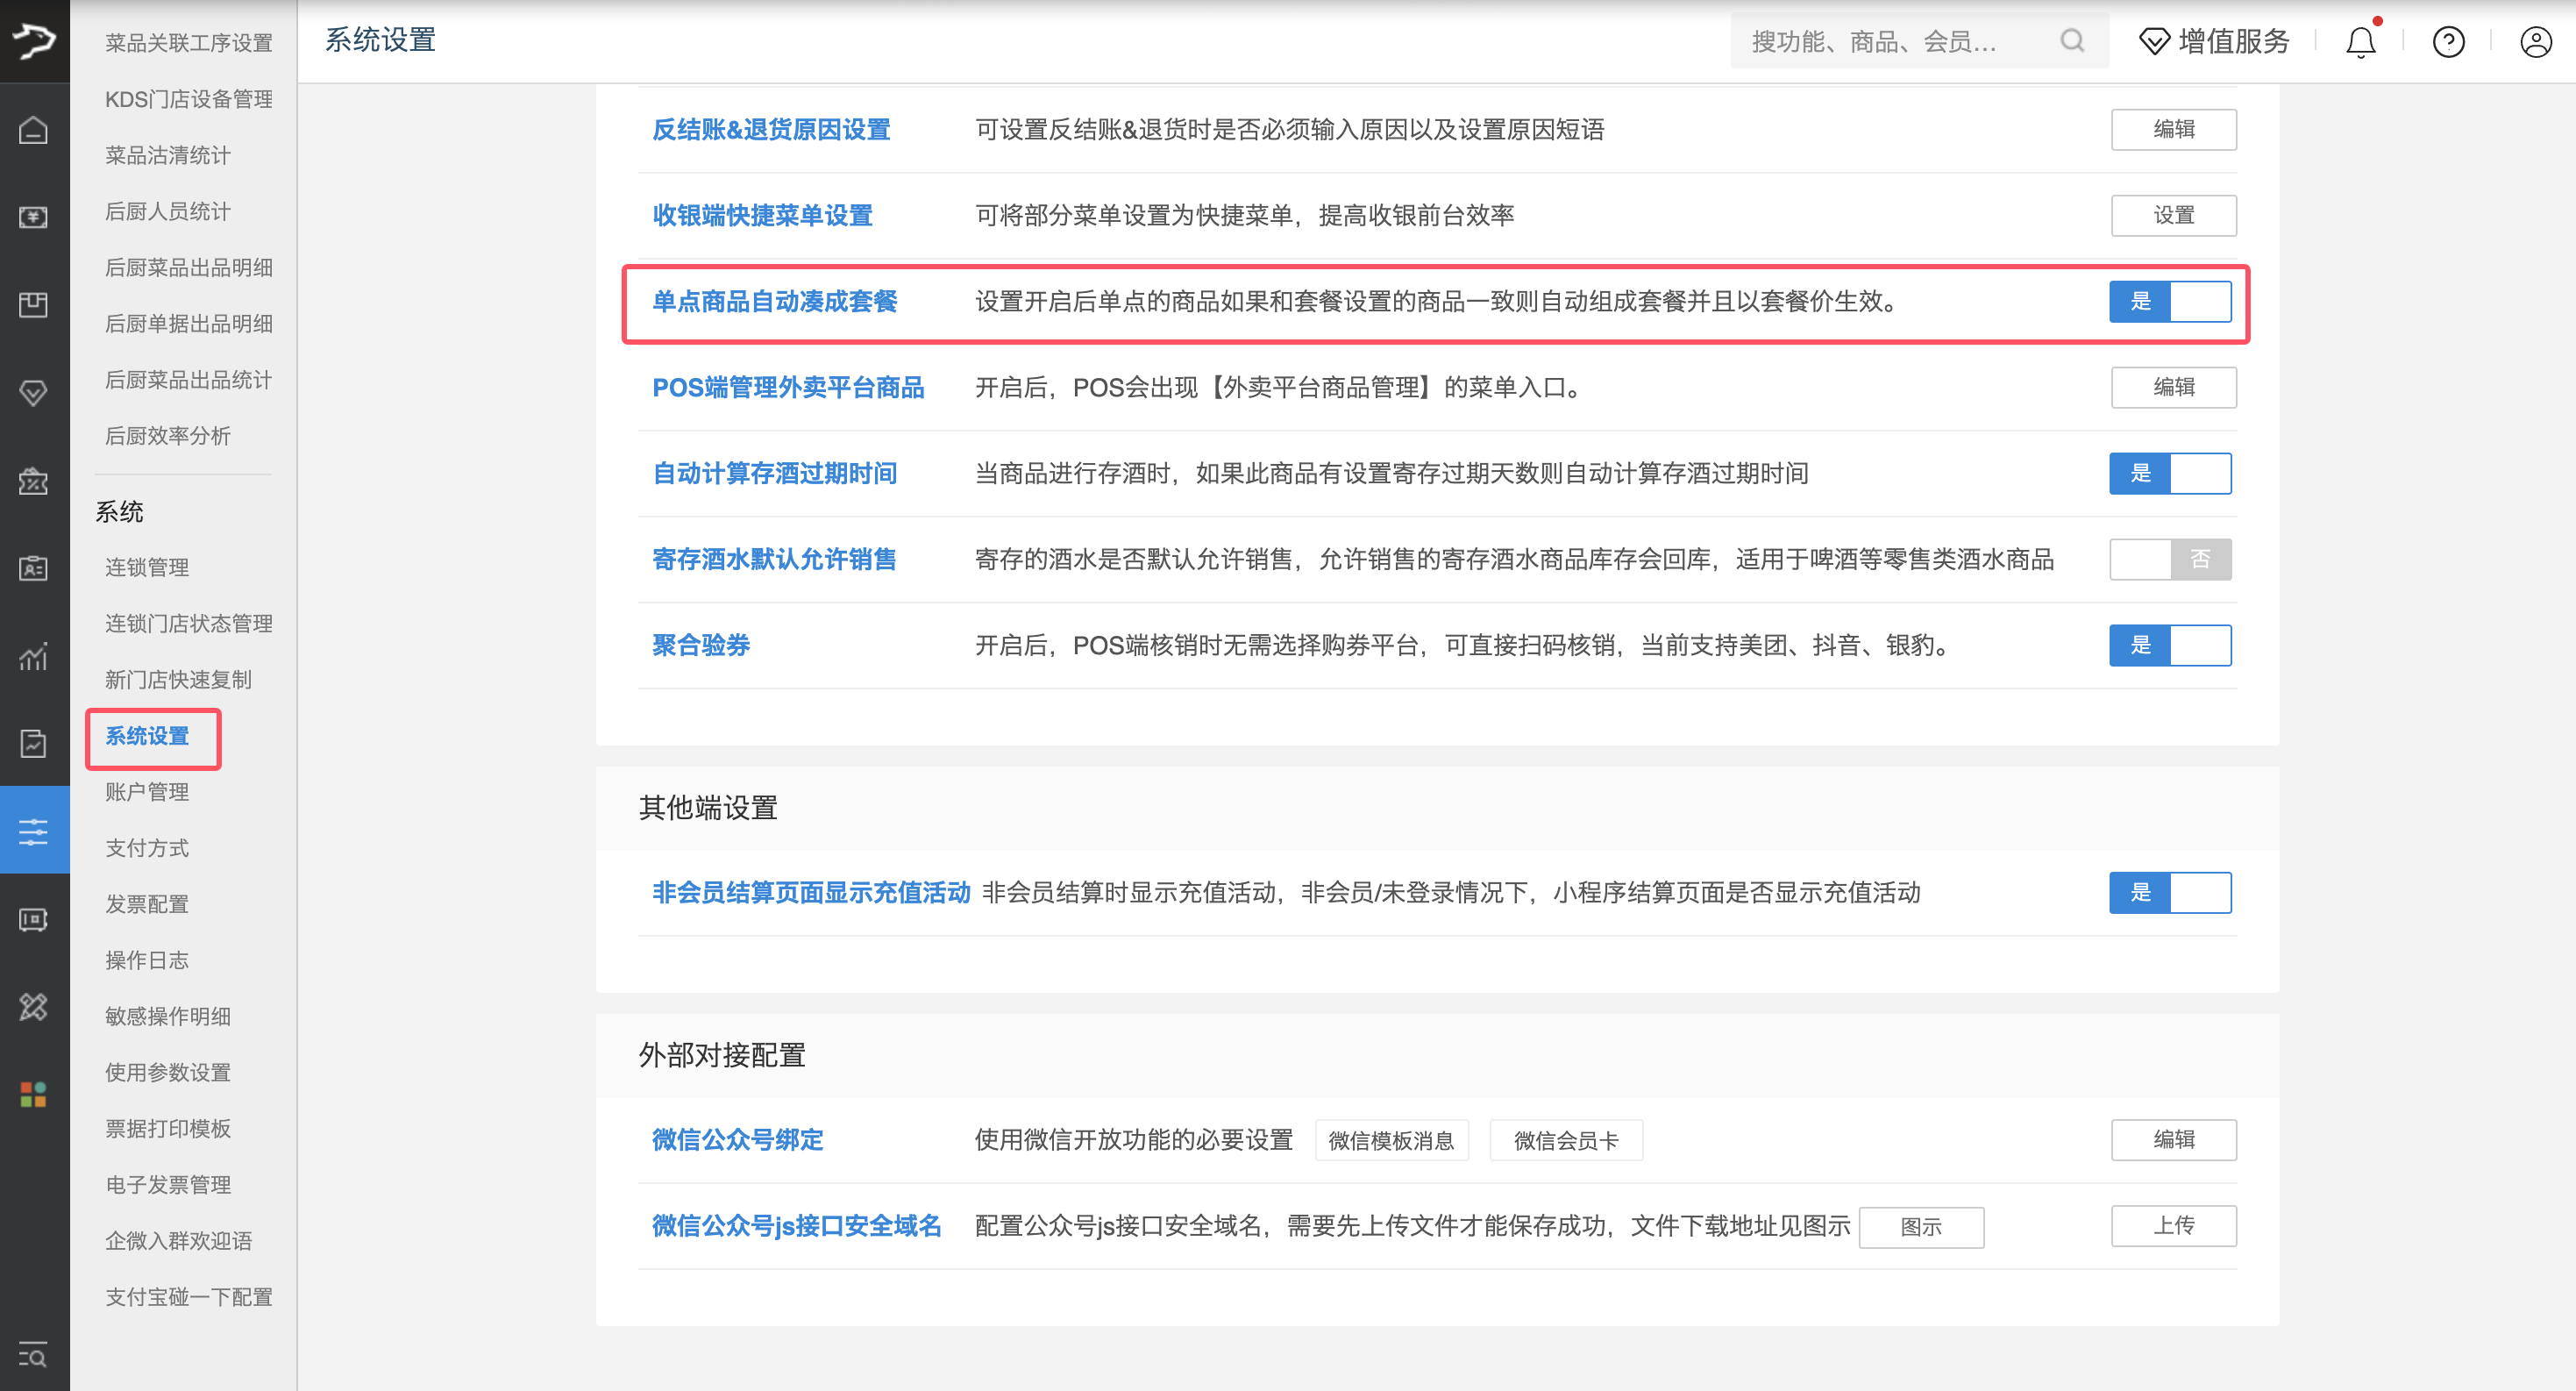Open the home icon in sidebar
Image resolution: width=2576 pixels, height=1391 pixels.
pyautogui.click(x=34, y=130)
